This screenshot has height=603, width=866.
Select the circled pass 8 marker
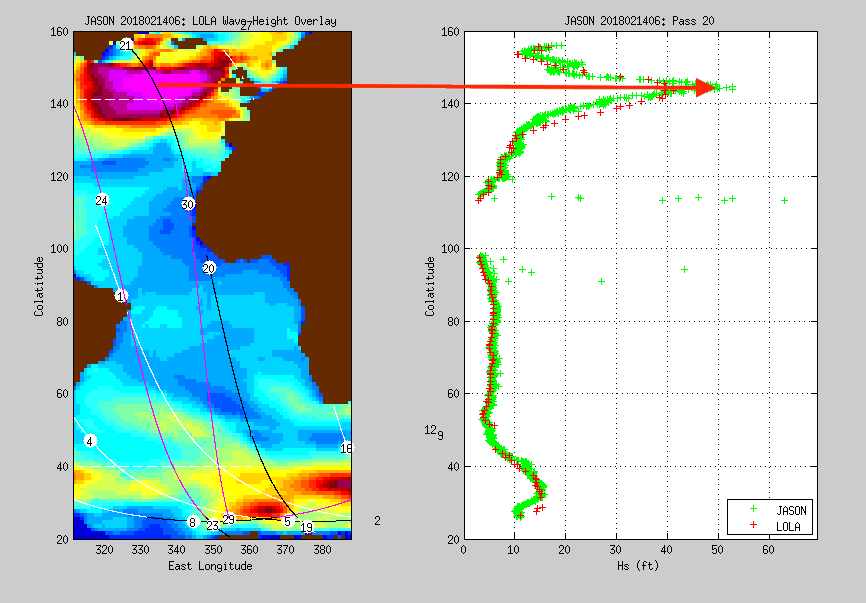coord(192,522)
